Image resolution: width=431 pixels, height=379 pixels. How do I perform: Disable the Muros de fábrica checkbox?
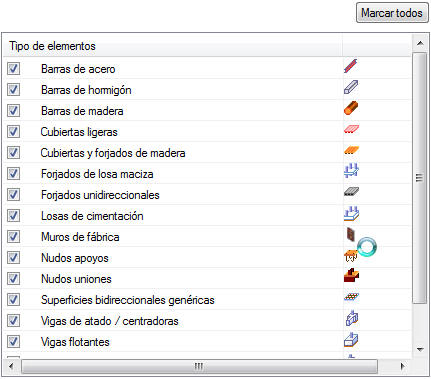[13, 237]
